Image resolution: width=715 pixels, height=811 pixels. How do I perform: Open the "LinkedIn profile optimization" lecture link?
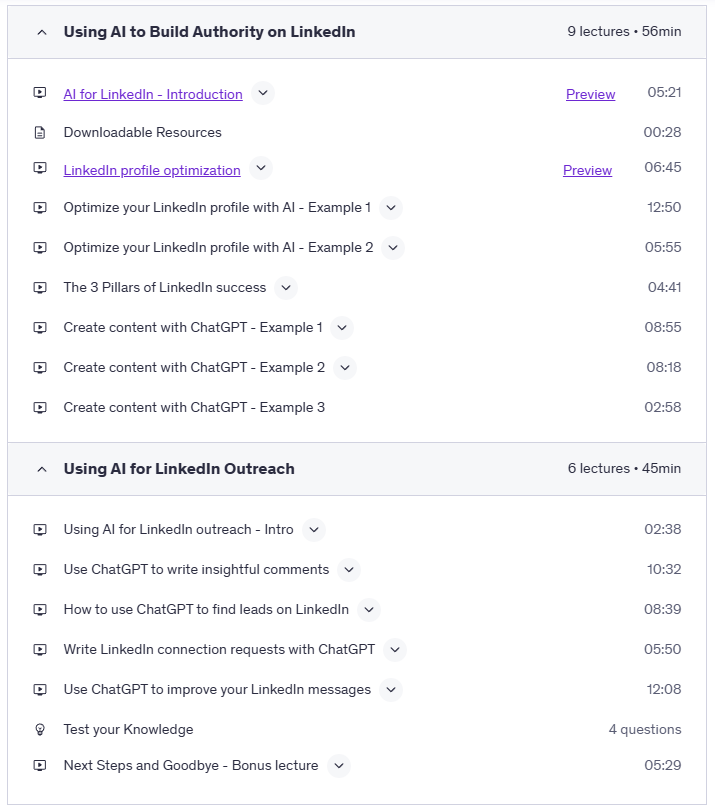point(151,170)
